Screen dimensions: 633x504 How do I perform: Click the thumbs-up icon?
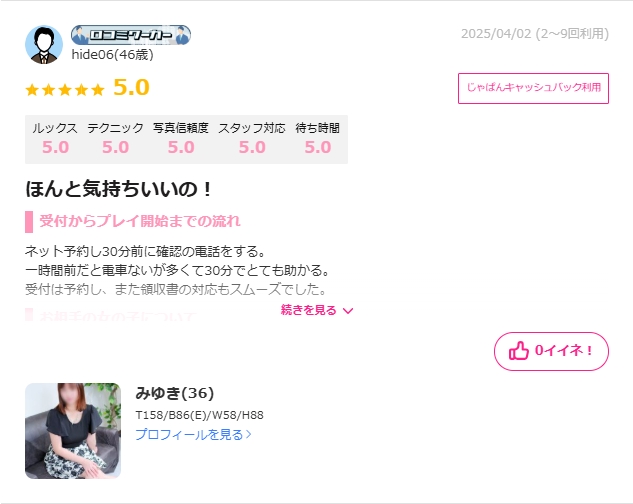pyautogui.click(x=518, y=351)
